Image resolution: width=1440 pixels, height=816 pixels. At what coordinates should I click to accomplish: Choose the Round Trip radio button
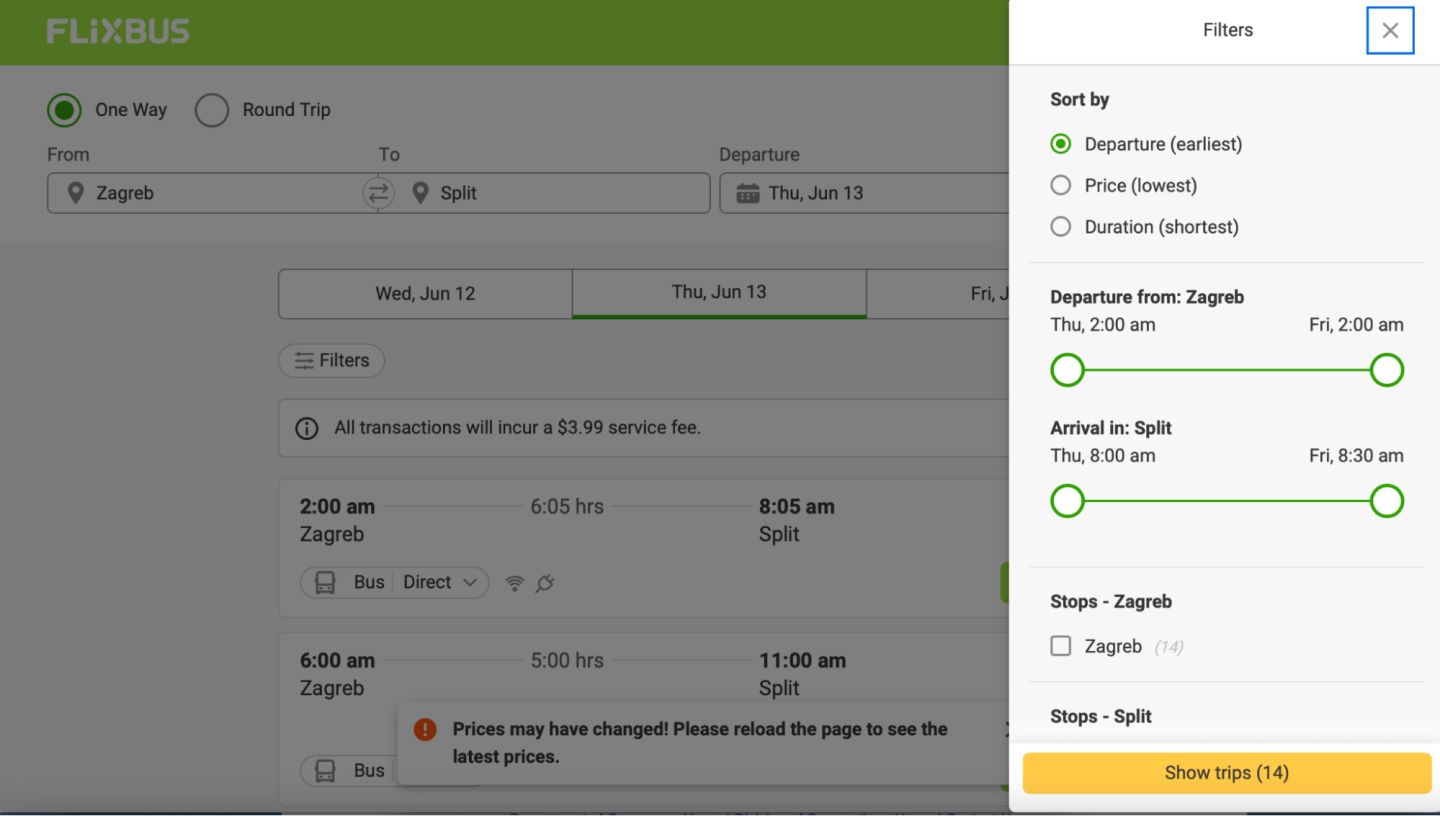pyautogui.click(x=212, y=110)
